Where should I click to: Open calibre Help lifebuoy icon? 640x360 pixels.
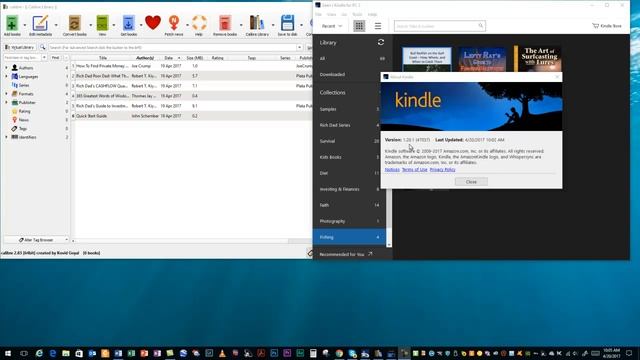pyautogui.click(x=199, y=23)
